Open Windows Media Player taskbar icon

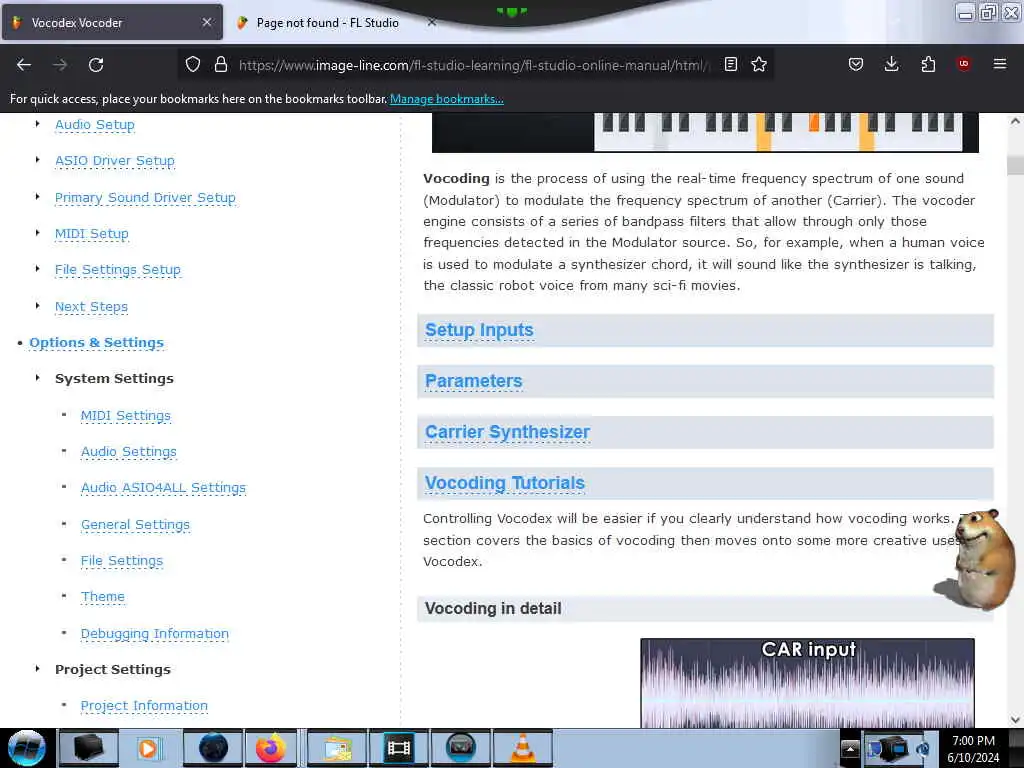[x=149, y=748]
